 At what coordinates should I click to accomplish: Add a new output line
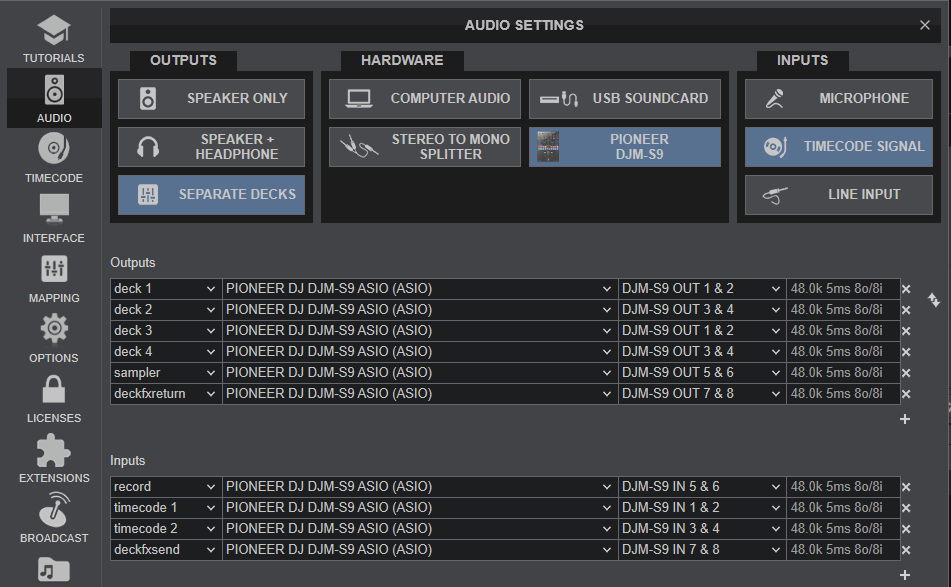click(905, 419)
